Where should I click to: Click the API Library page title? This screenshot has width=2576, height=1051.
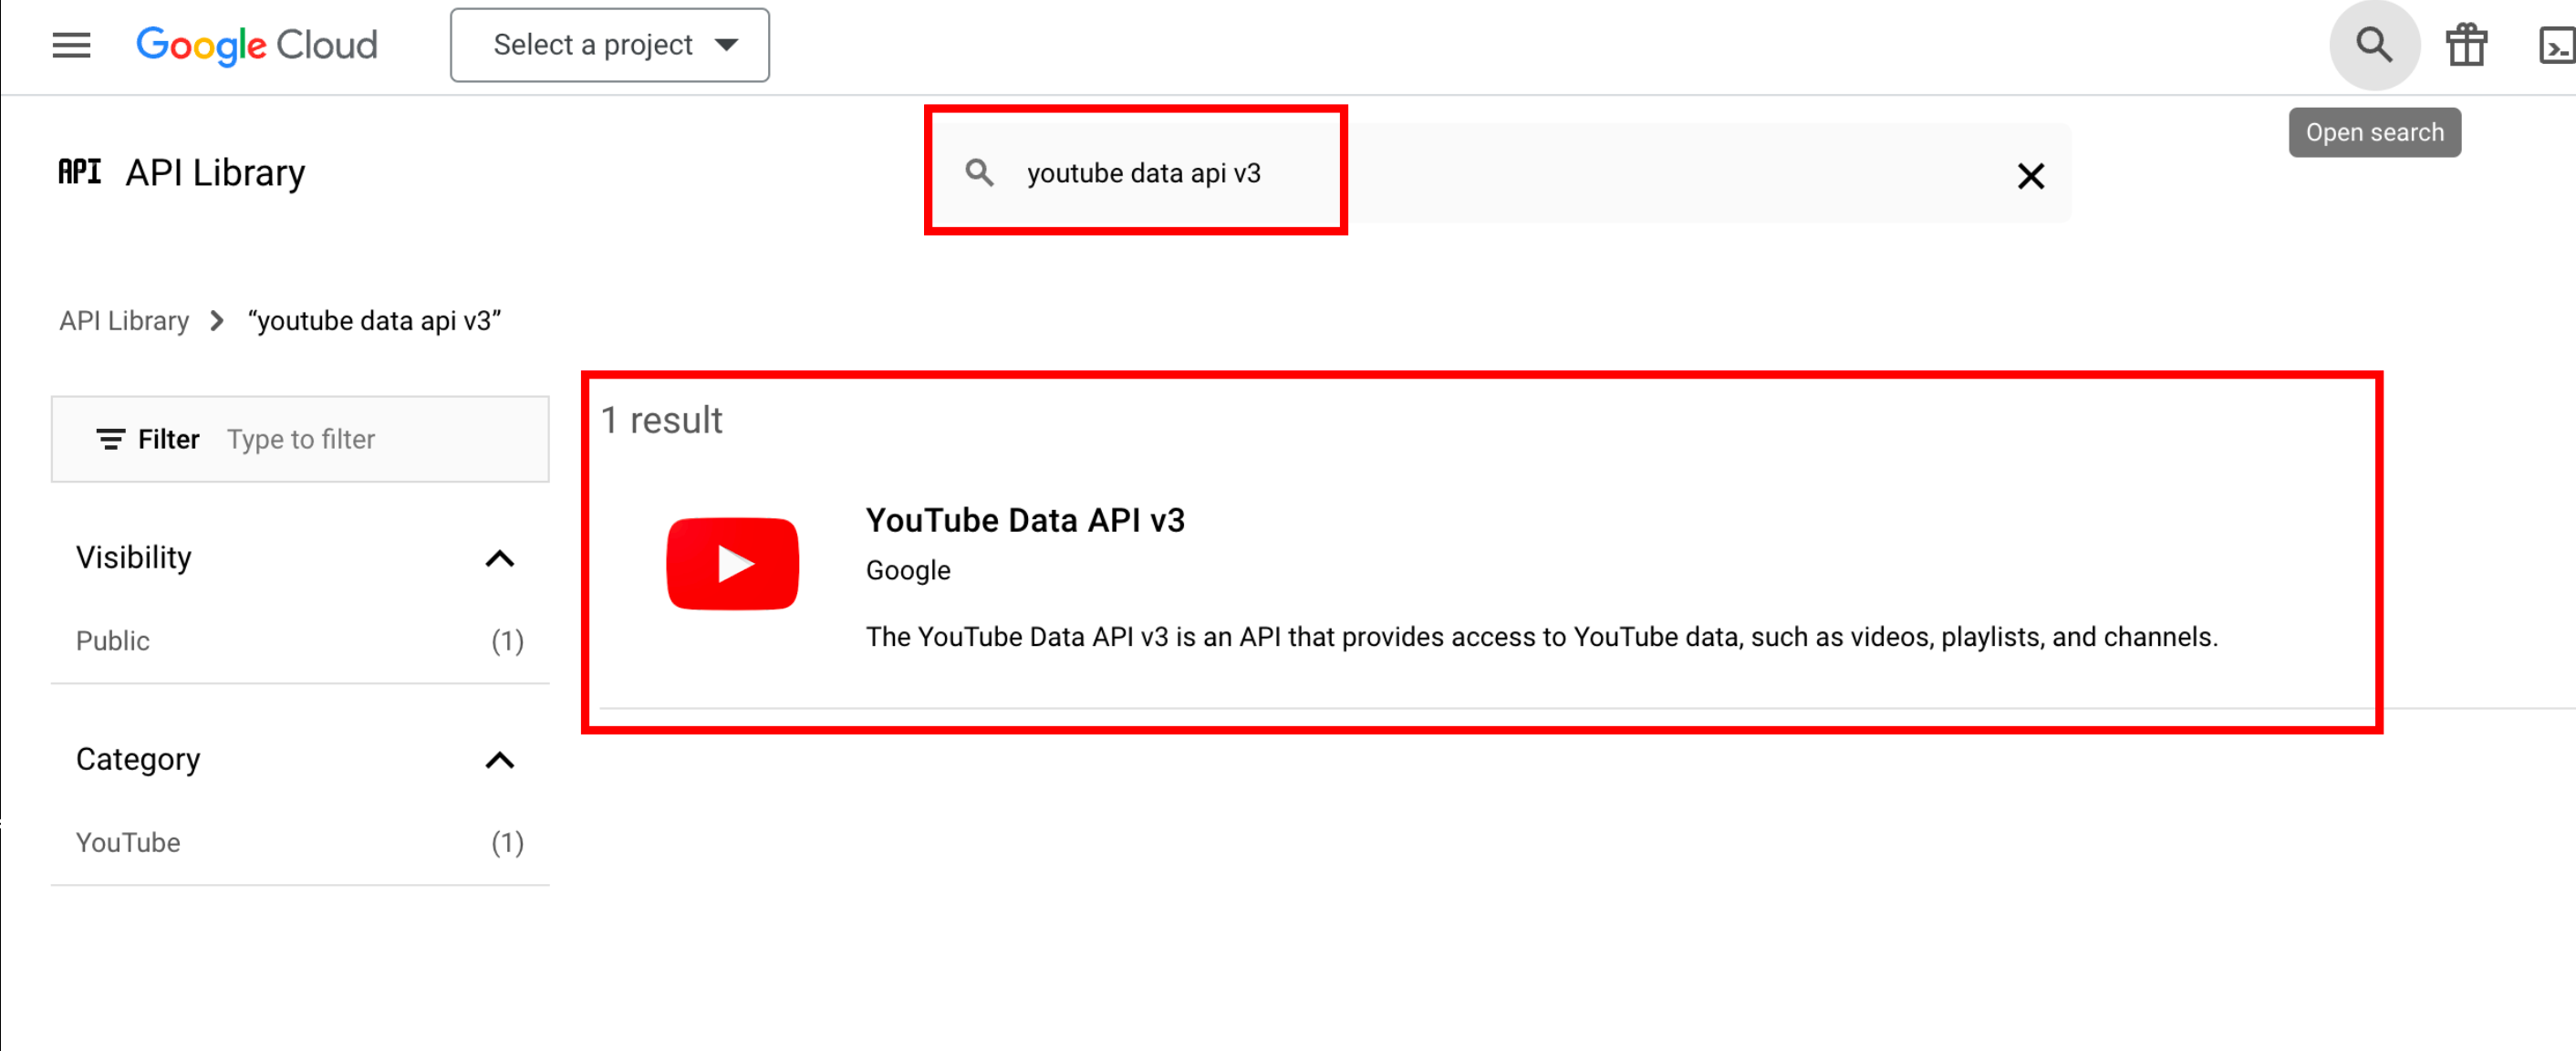215,172
